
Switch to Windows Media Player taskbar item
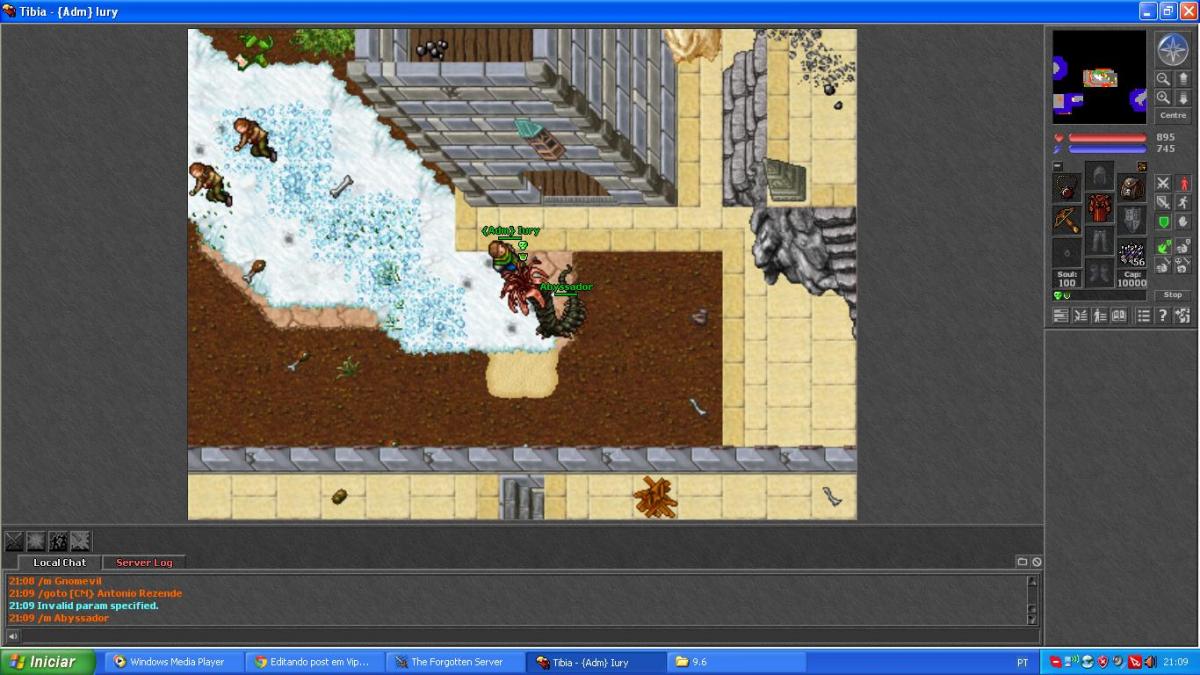[x=174, y=662]
